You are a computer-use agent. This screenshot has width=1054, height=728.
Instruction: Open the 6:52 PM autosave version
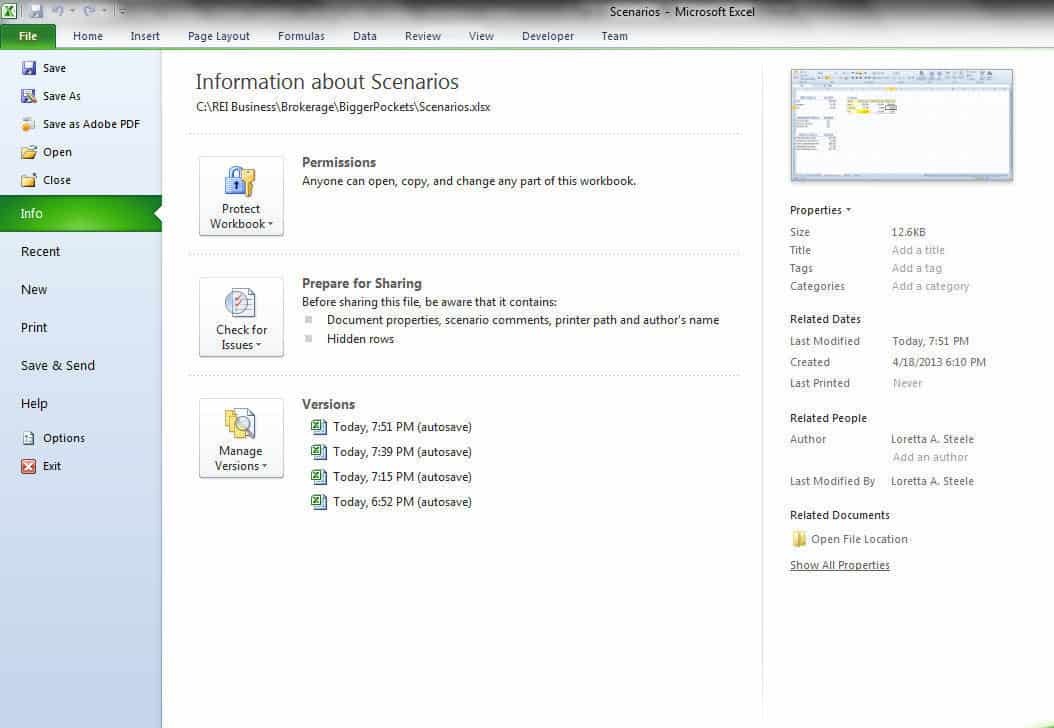[391, 501]
